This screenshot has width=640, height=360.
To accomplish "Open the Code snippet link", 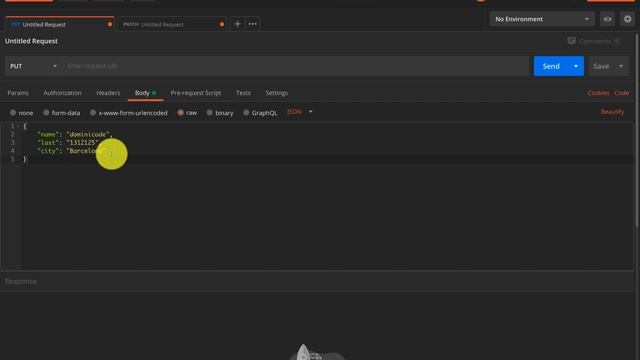I will click(x=622, y=93).
